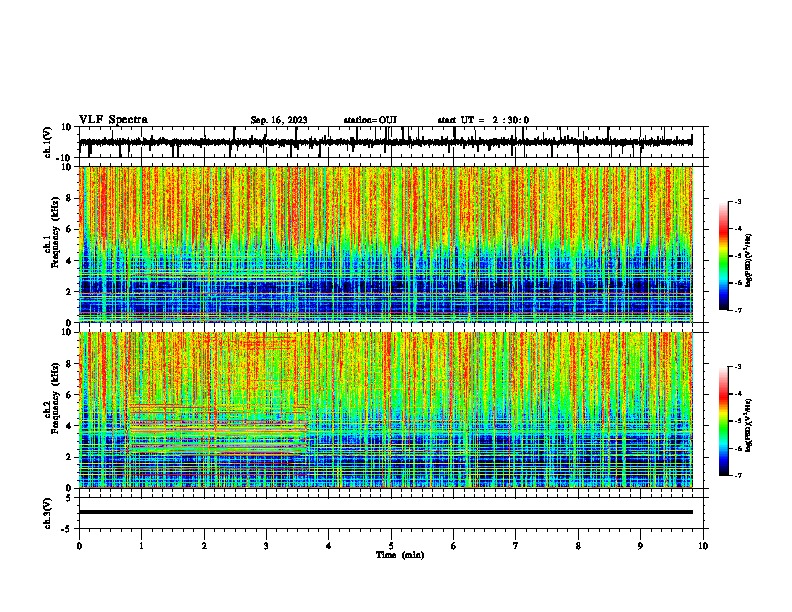Click the '-3' label on ch.2 color scale

click(x=738, y=367)
